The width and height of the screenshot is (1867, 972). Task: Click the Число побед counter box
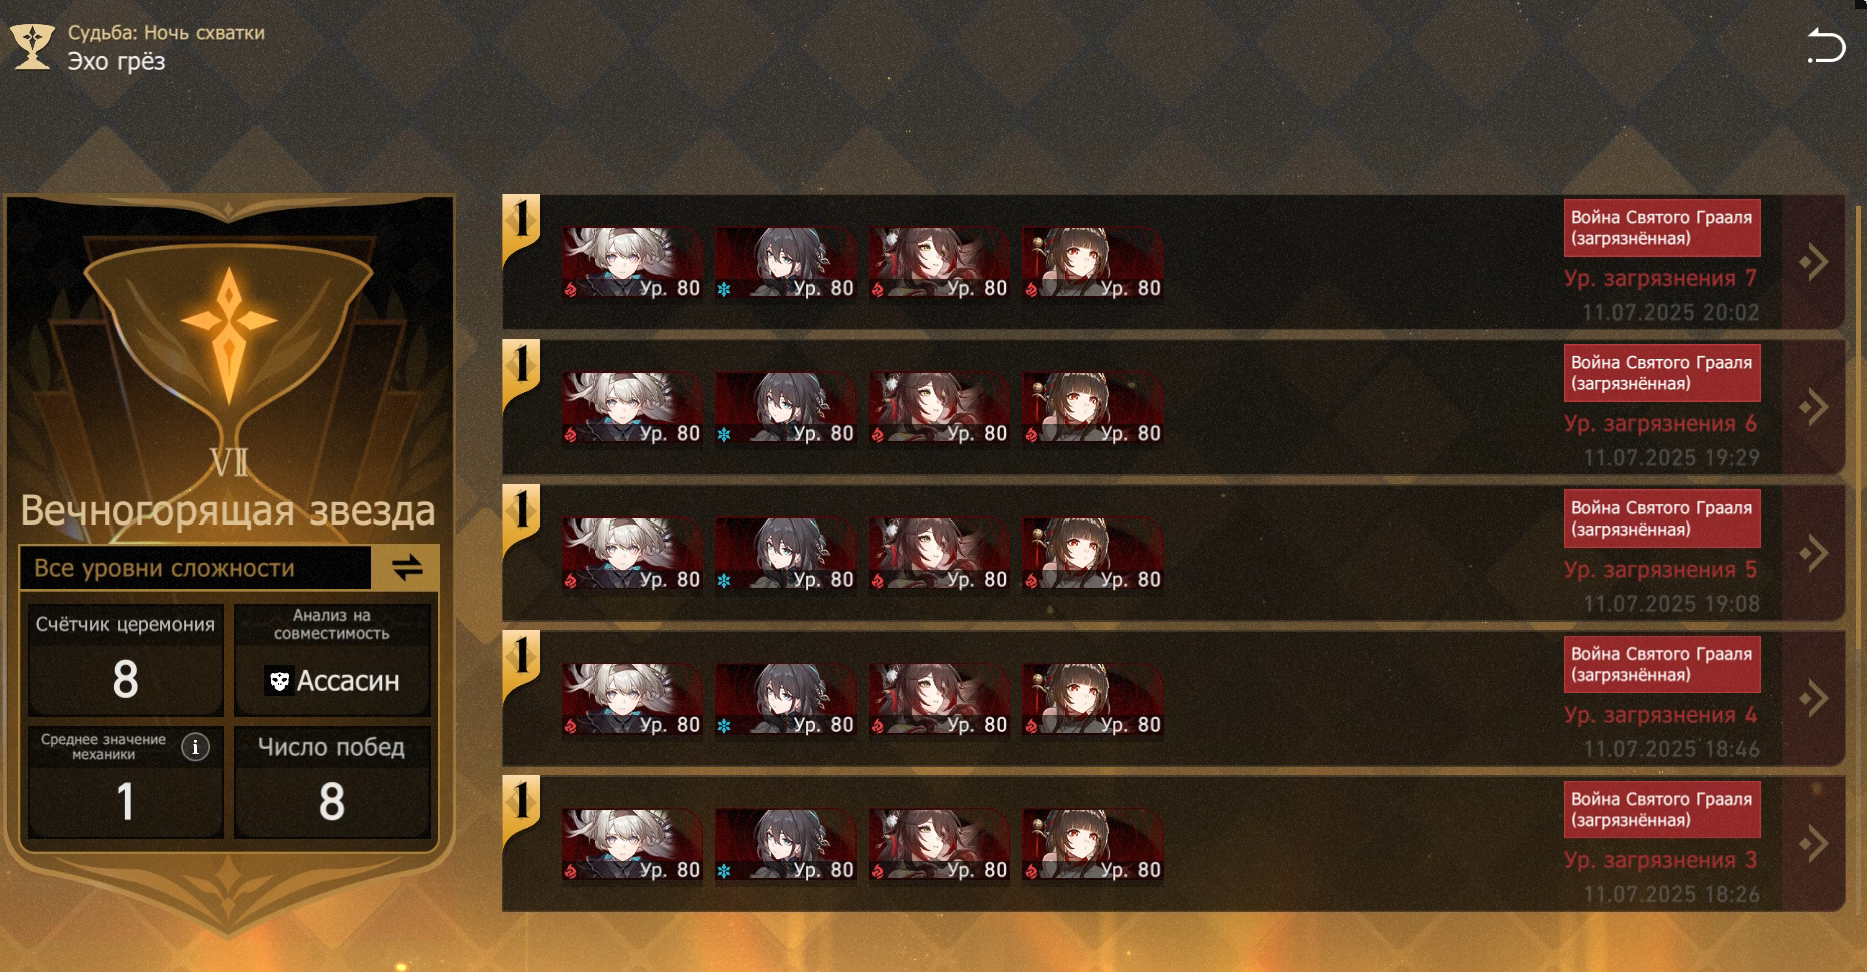tap(332, 782)
